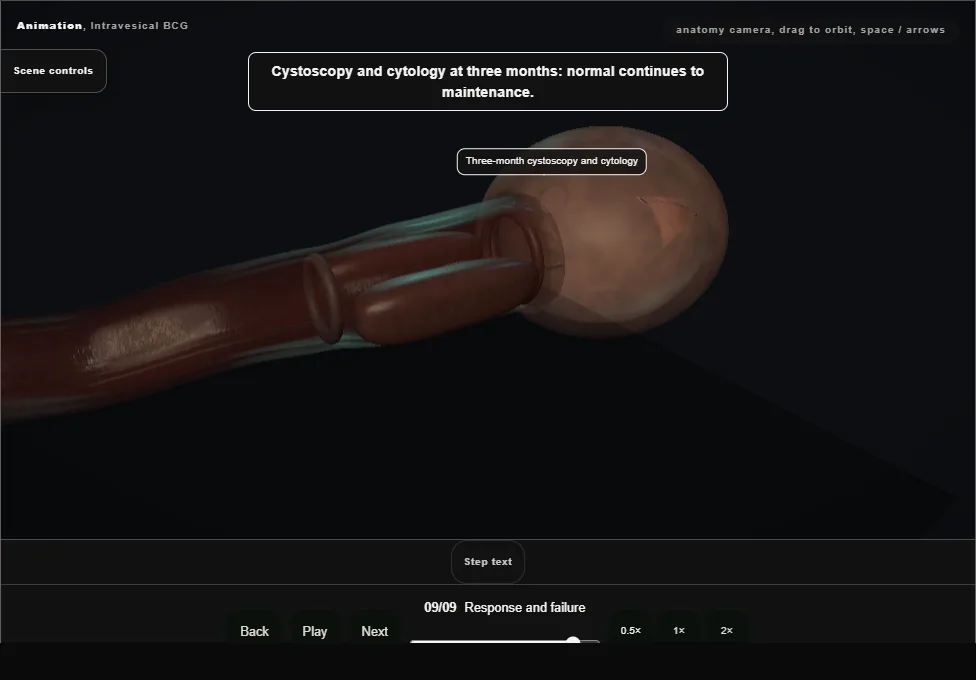Click the cystoscopy caption text box
976x680 pixels.
coord(487,82)
